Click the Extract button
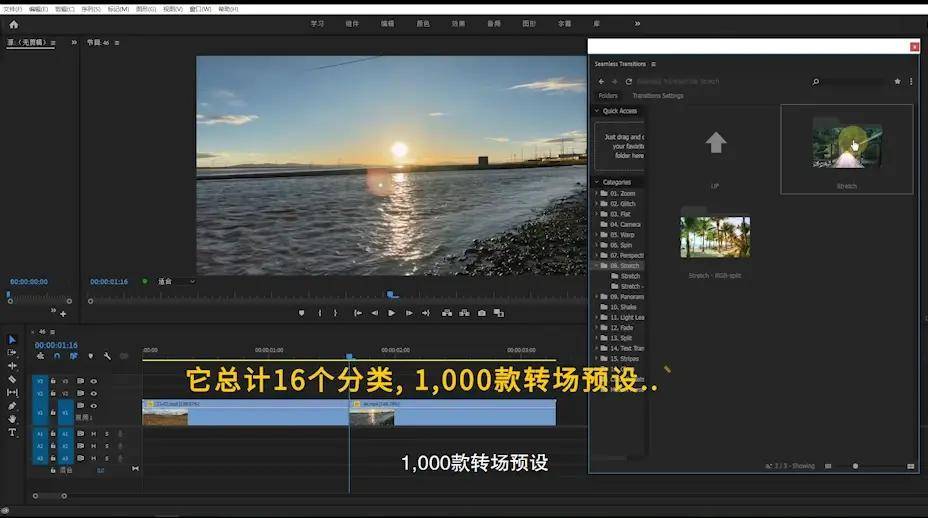This screenshot has height=518, width=928. pos(465,313)
